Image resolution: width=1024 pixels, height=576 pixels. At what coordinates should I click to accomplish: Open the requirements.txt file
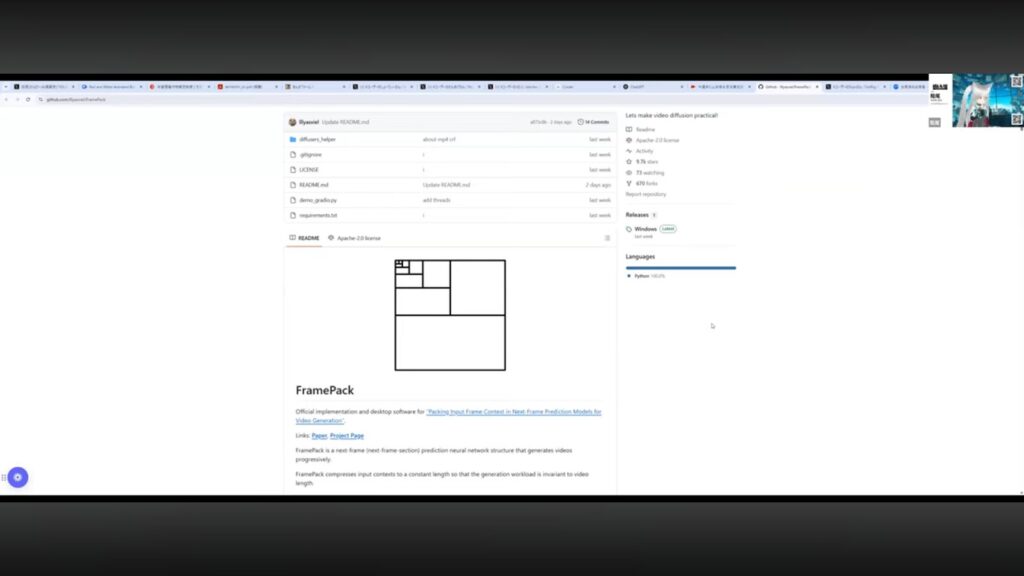319,215
